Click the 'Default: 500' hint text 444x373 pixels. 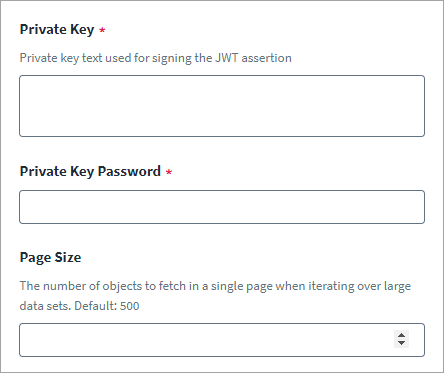107,306
